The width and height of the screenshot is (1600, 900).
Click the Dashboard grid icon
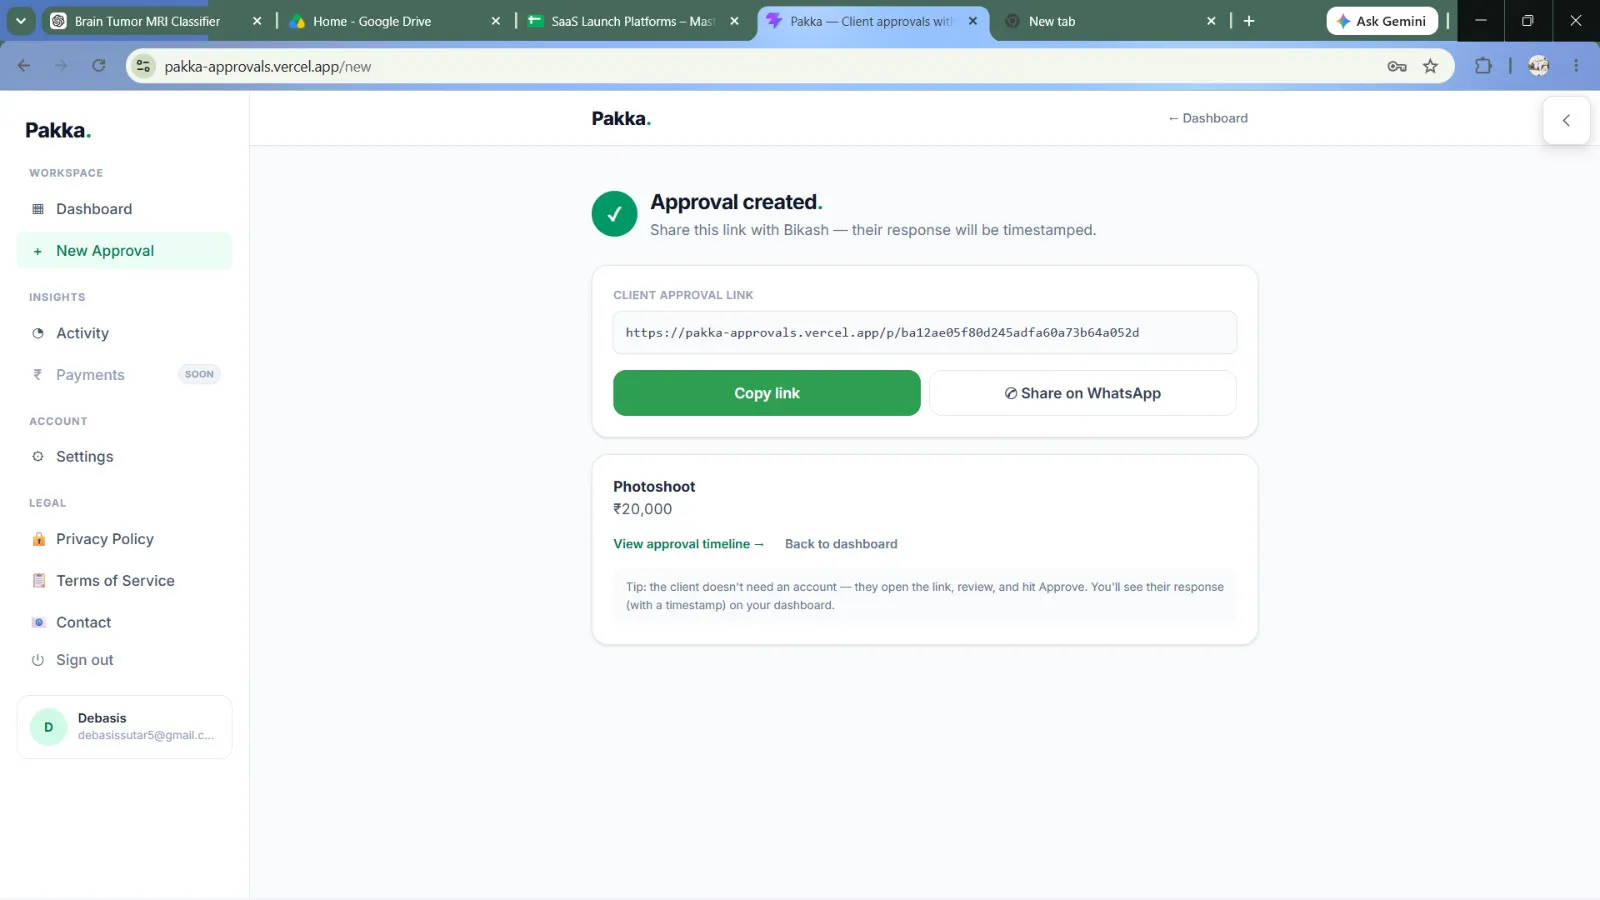click(x=38, y=209)
